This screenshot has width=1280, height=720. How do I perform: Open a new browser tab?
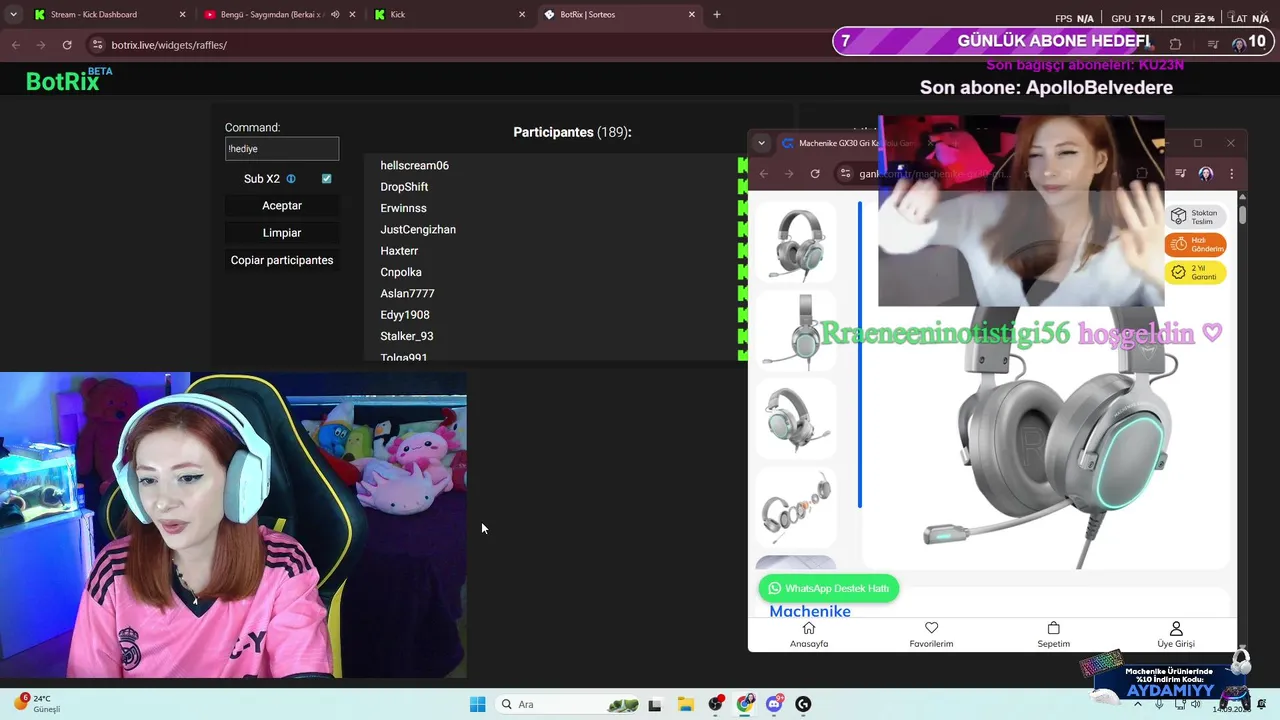coord(717,14)
